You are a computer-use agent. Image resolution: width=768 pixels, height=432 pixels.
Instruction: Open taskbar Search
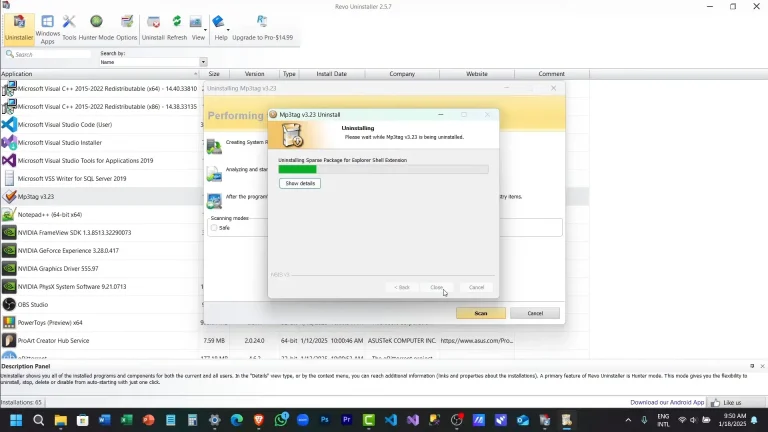tap(38, 420)
